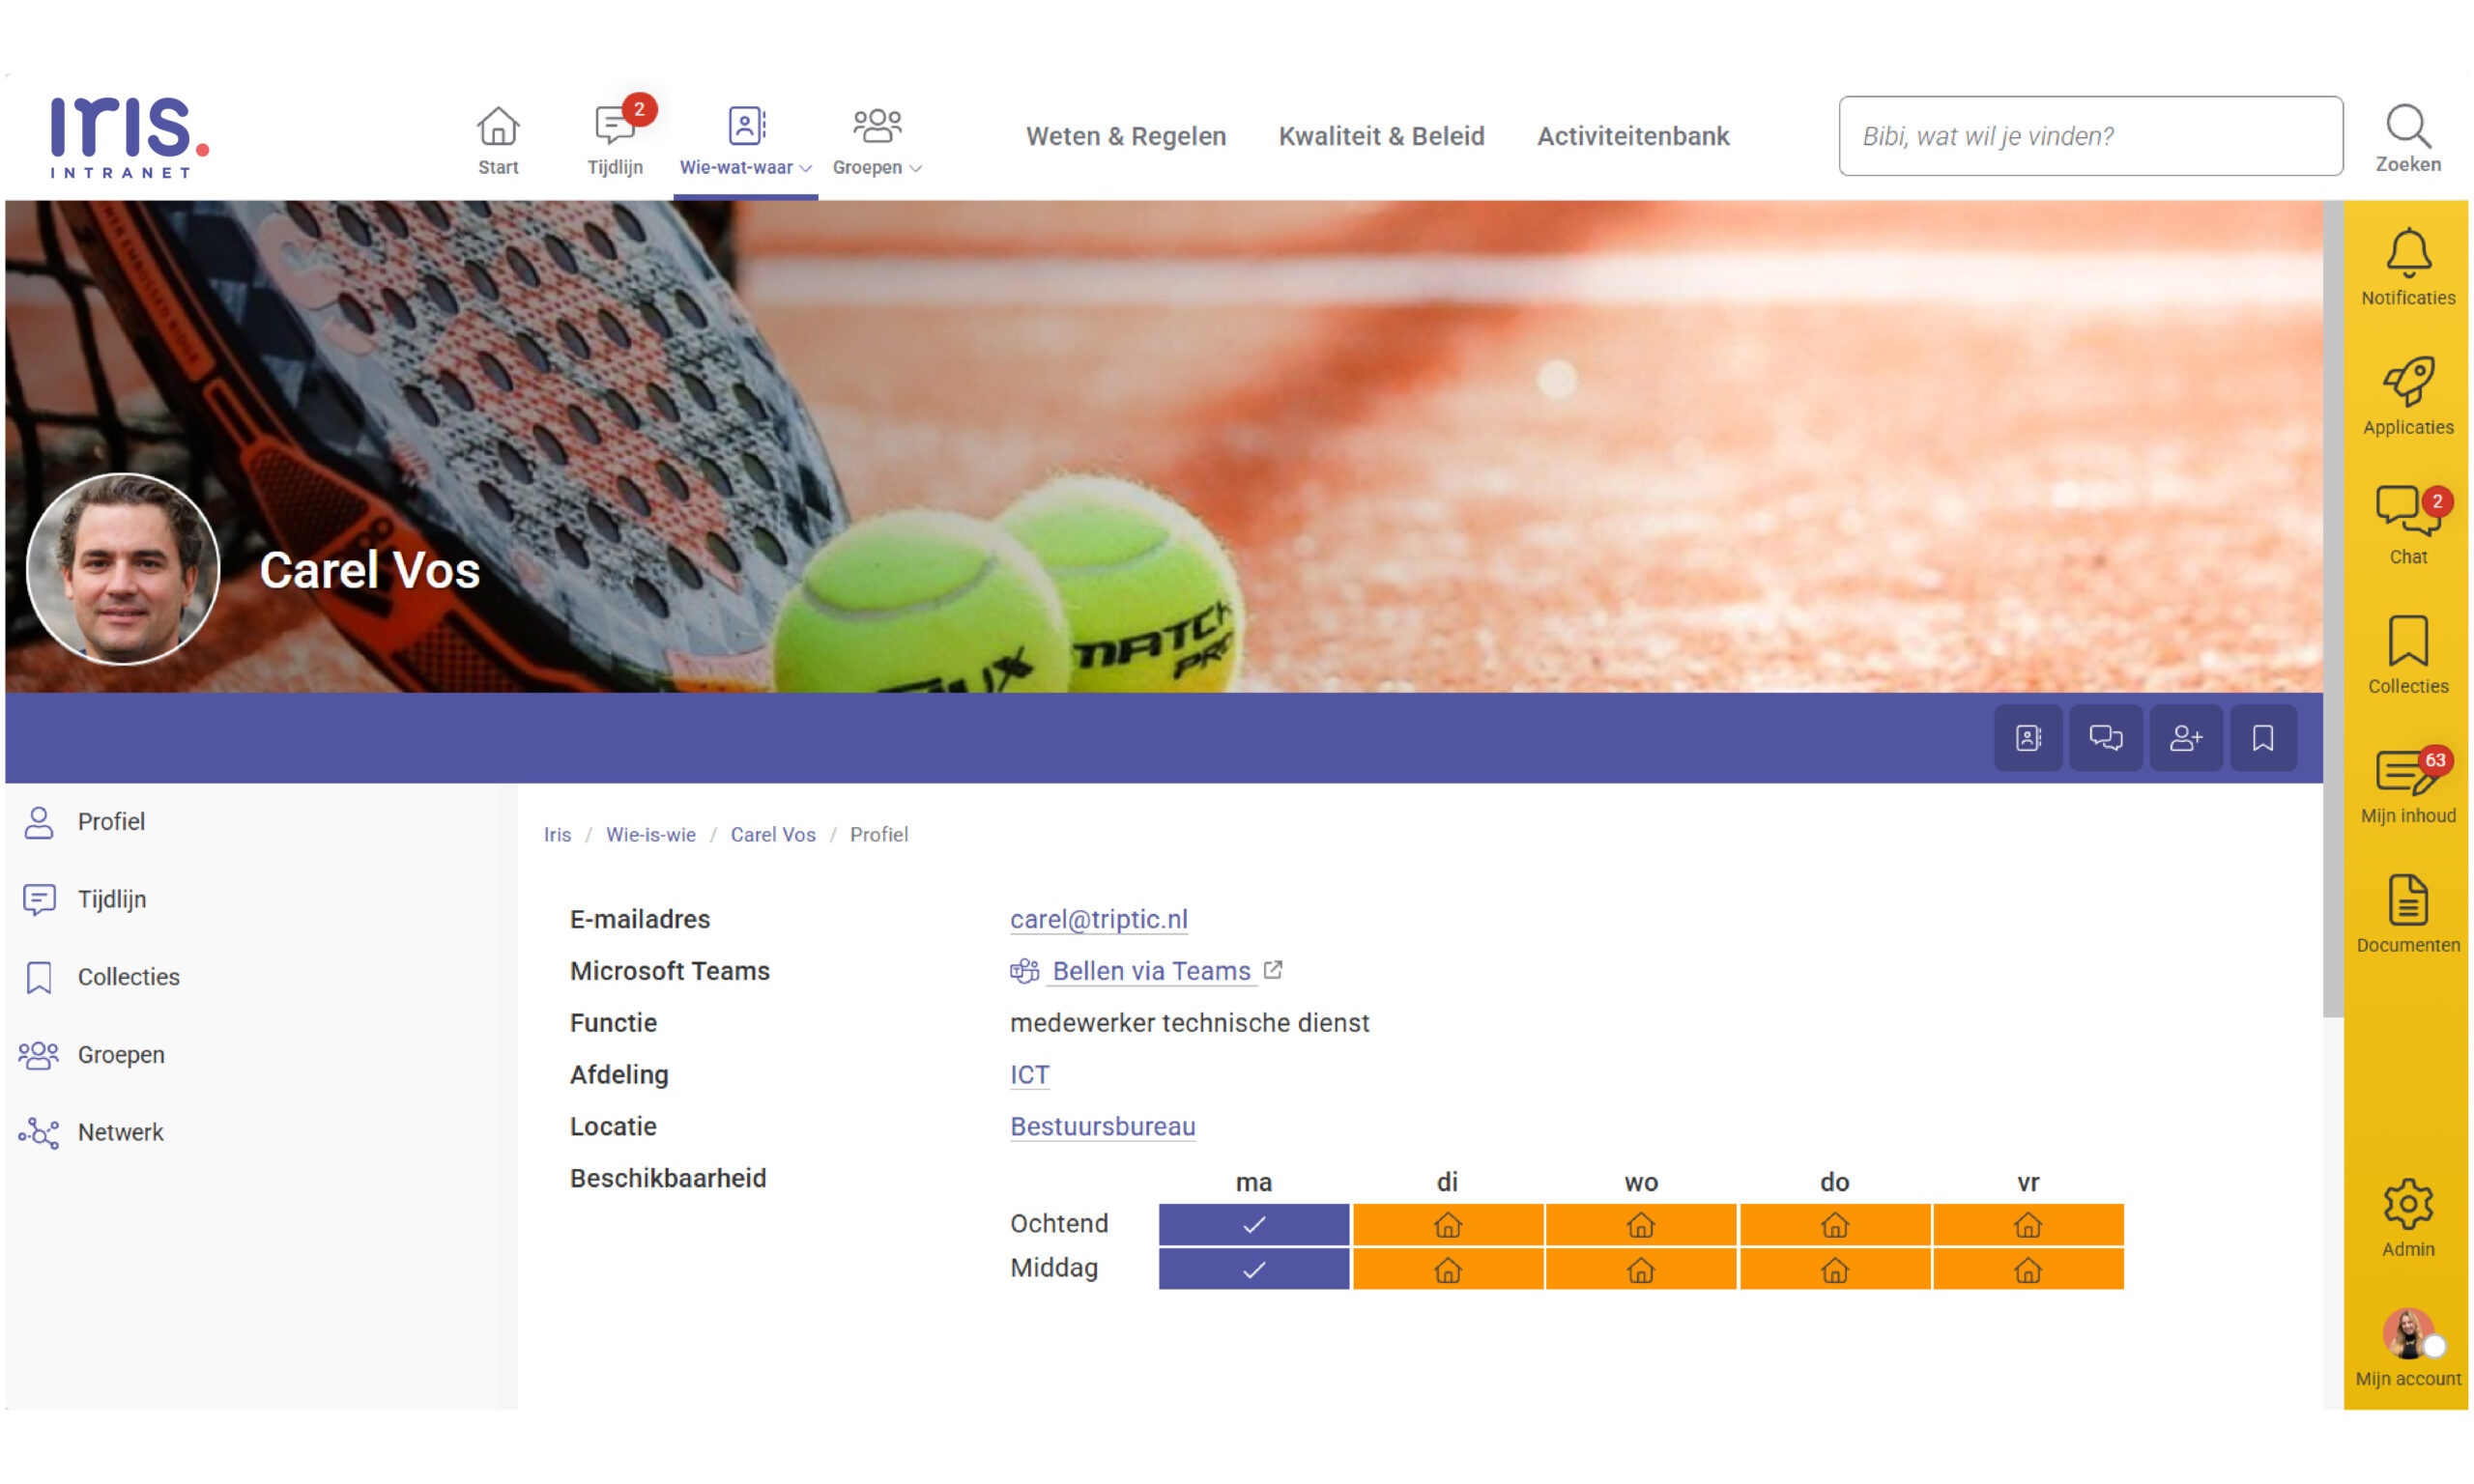Click the Bellen via Teams link
The width and height of the screenshot is (2474, 1484).
point(1152,971)
